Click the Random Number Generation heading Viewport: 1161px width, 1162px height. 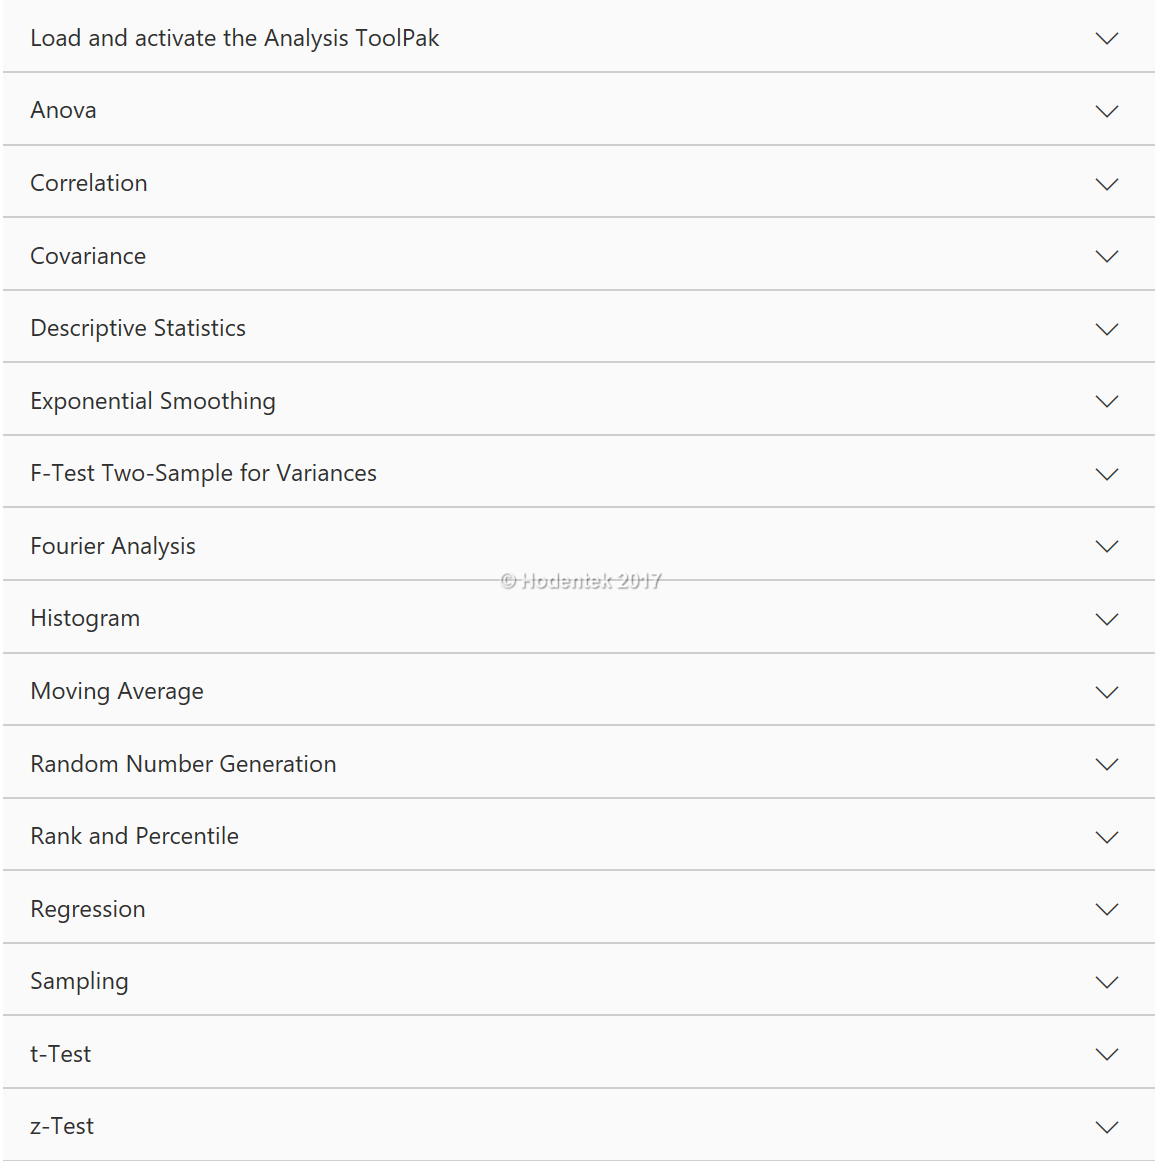point(183,764)
